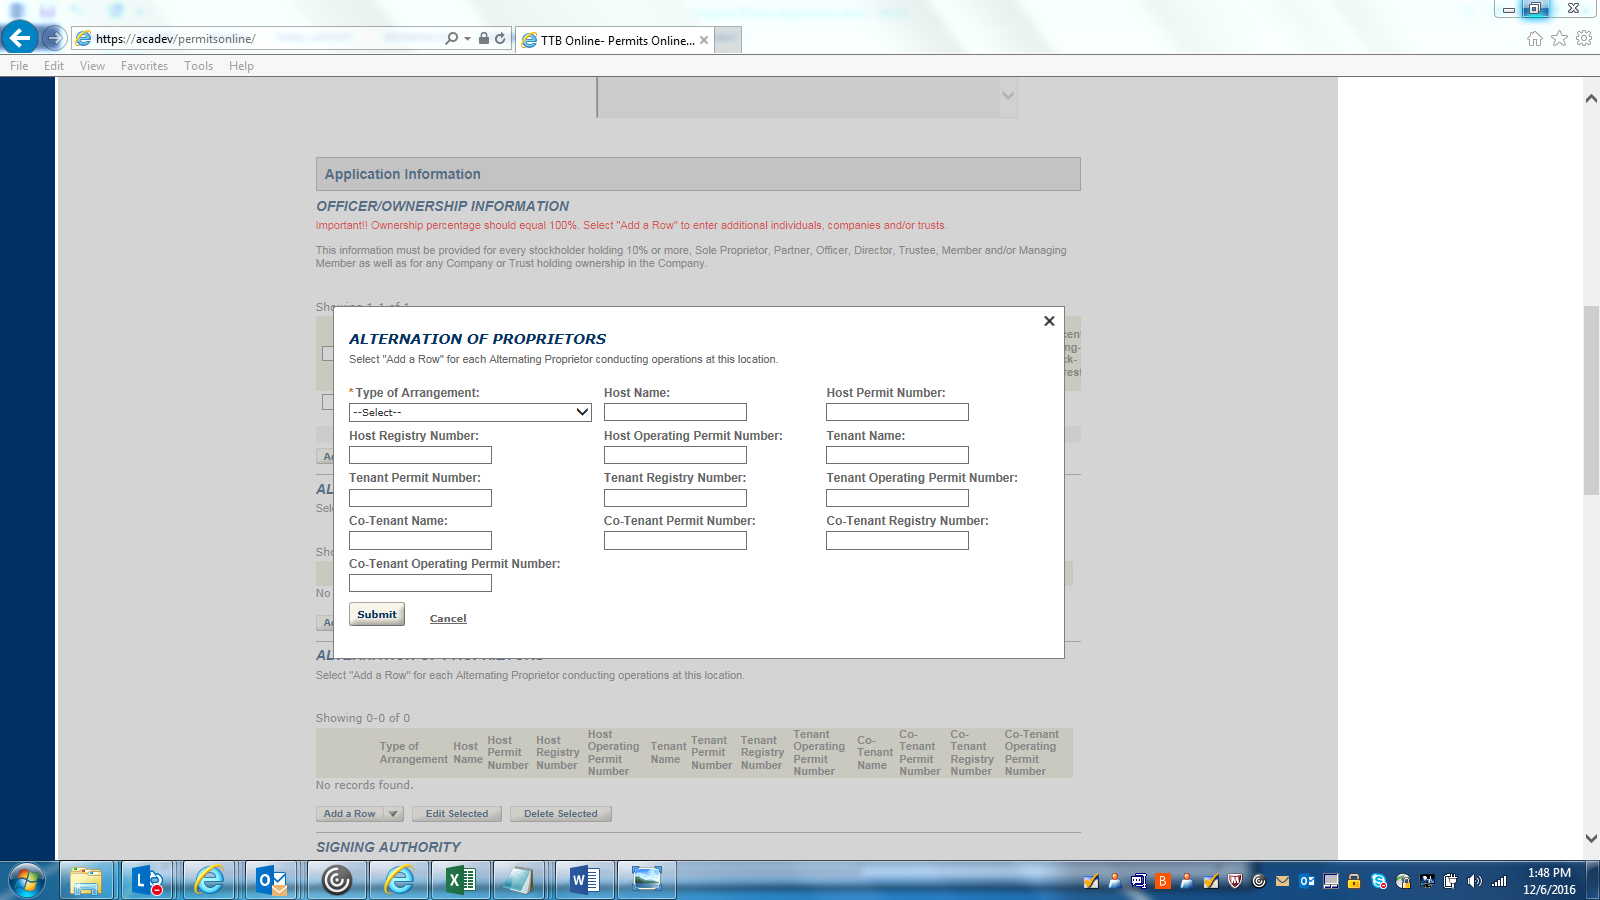Click the orange B tray icon
The height and width of the screenshot is (900, 1600).
coord(1163,881)
